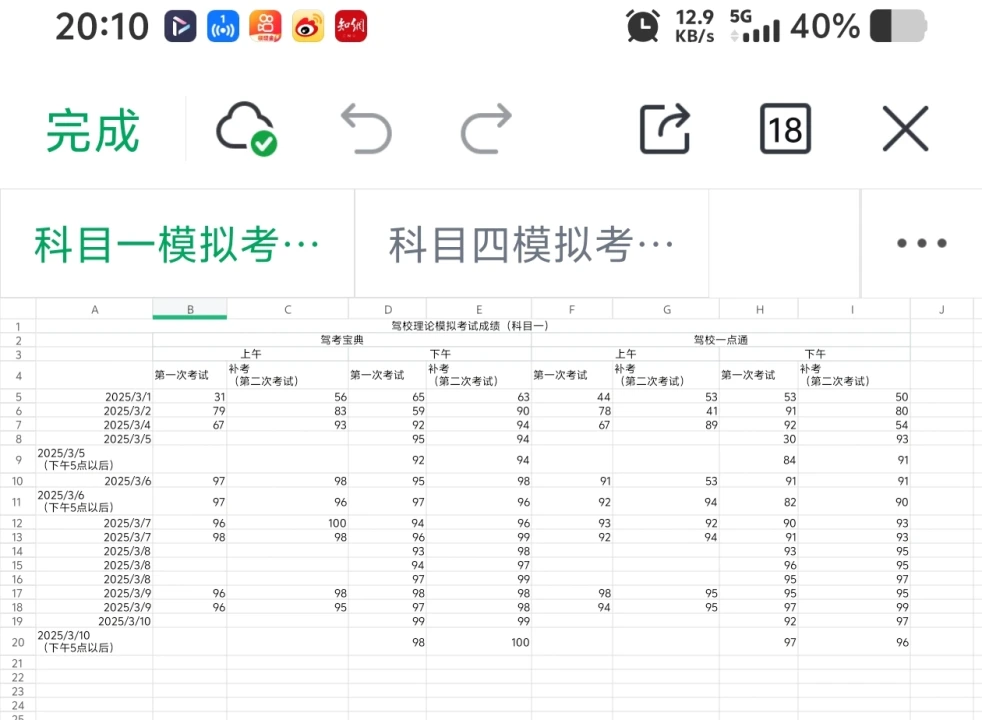
Task: Check the cloud sync status icon
Action: (x=245, y=130)
